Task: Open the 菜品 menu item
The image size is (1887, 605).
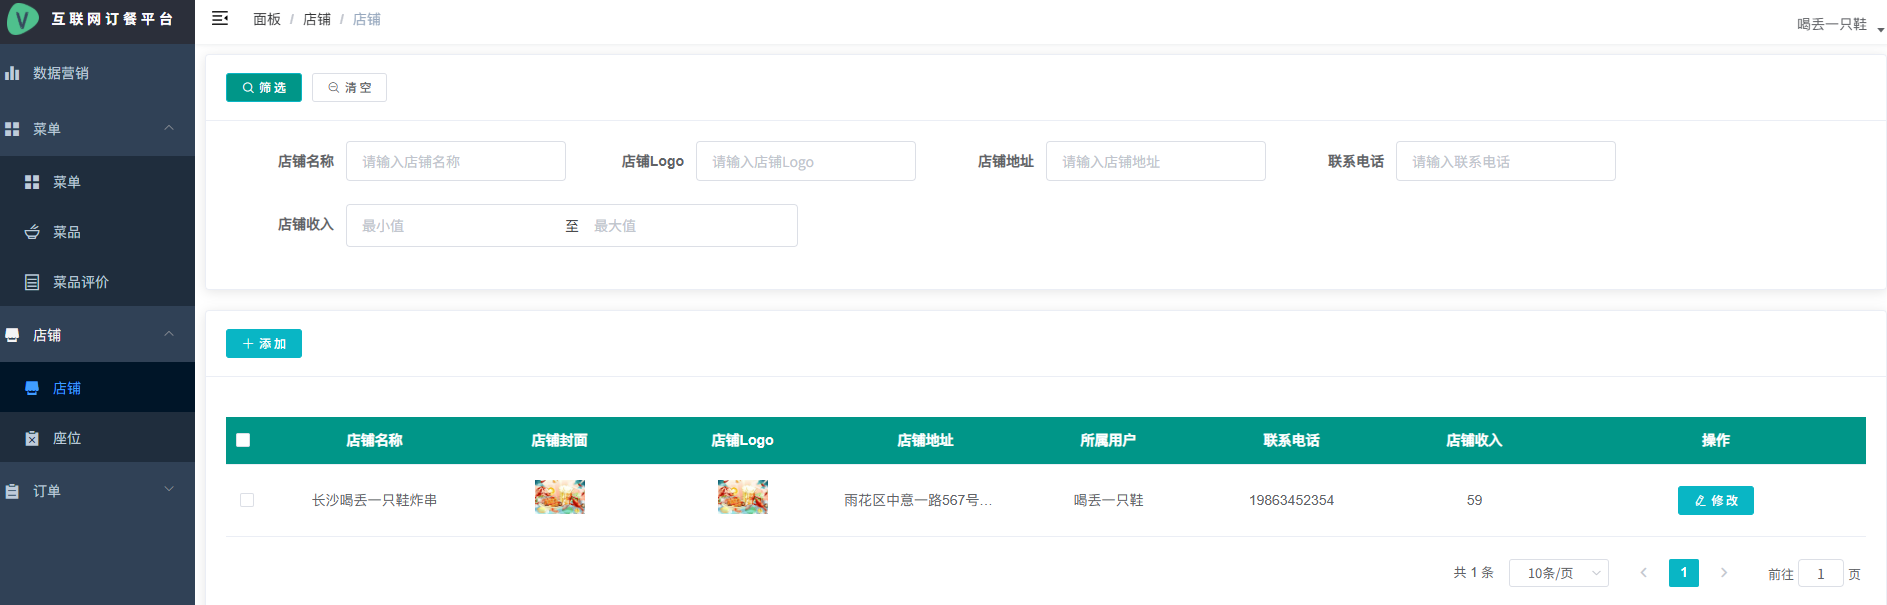Action: pos(97,232)
